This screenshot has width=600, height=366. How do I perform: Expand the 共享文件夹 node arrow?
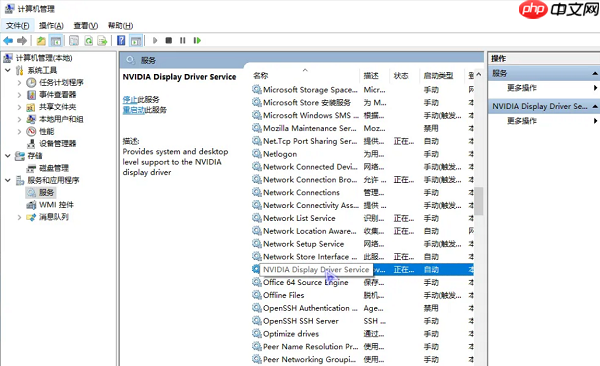coord(20,107)
